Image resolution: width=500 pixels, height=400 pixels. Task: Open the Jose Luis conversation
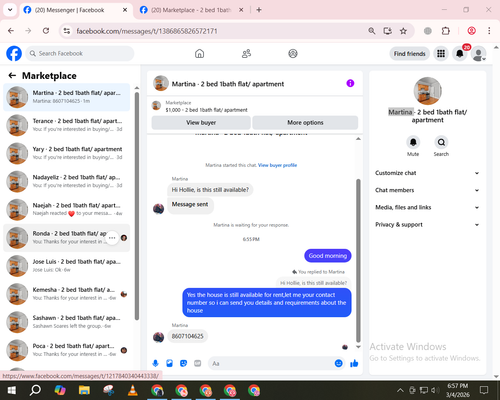(x=67, y=266)
